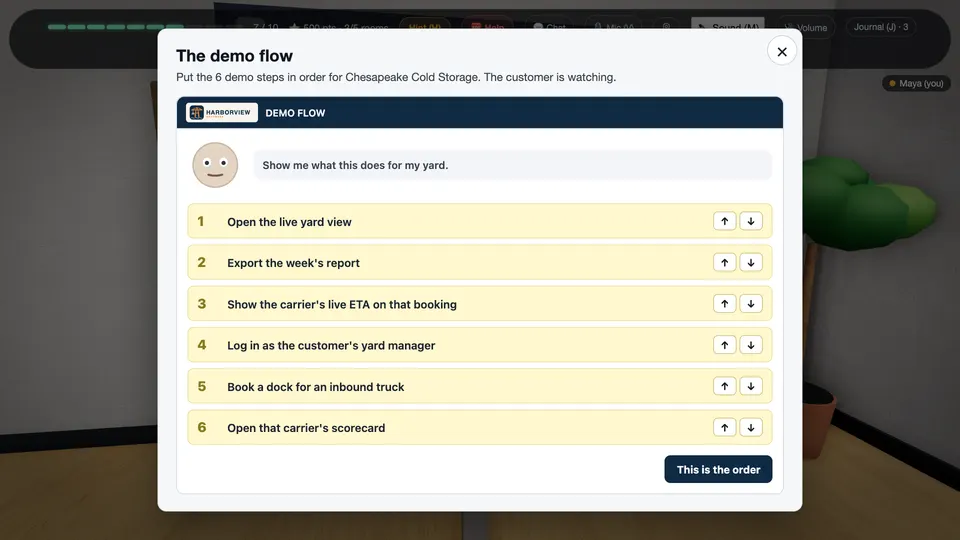Screen dimensions: 960x540
Task: Move 'Log in as the customer's yard manager' down
Action: [x=751, y=345]
